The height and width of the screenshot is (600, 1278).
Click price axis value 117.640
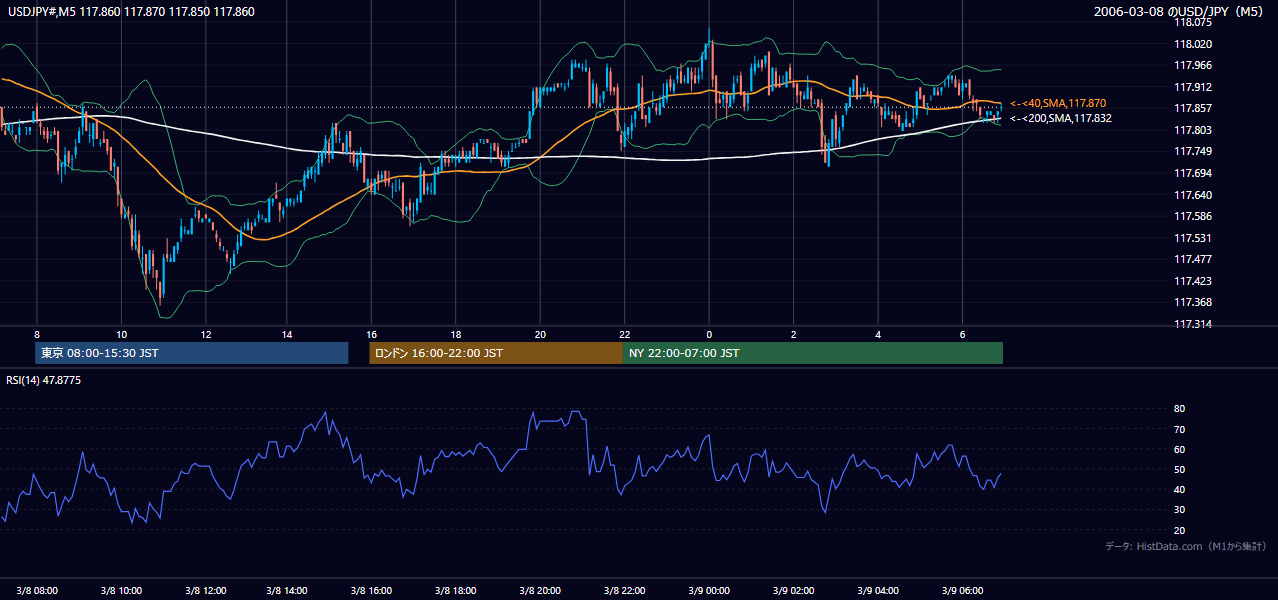coord(1192,195)
